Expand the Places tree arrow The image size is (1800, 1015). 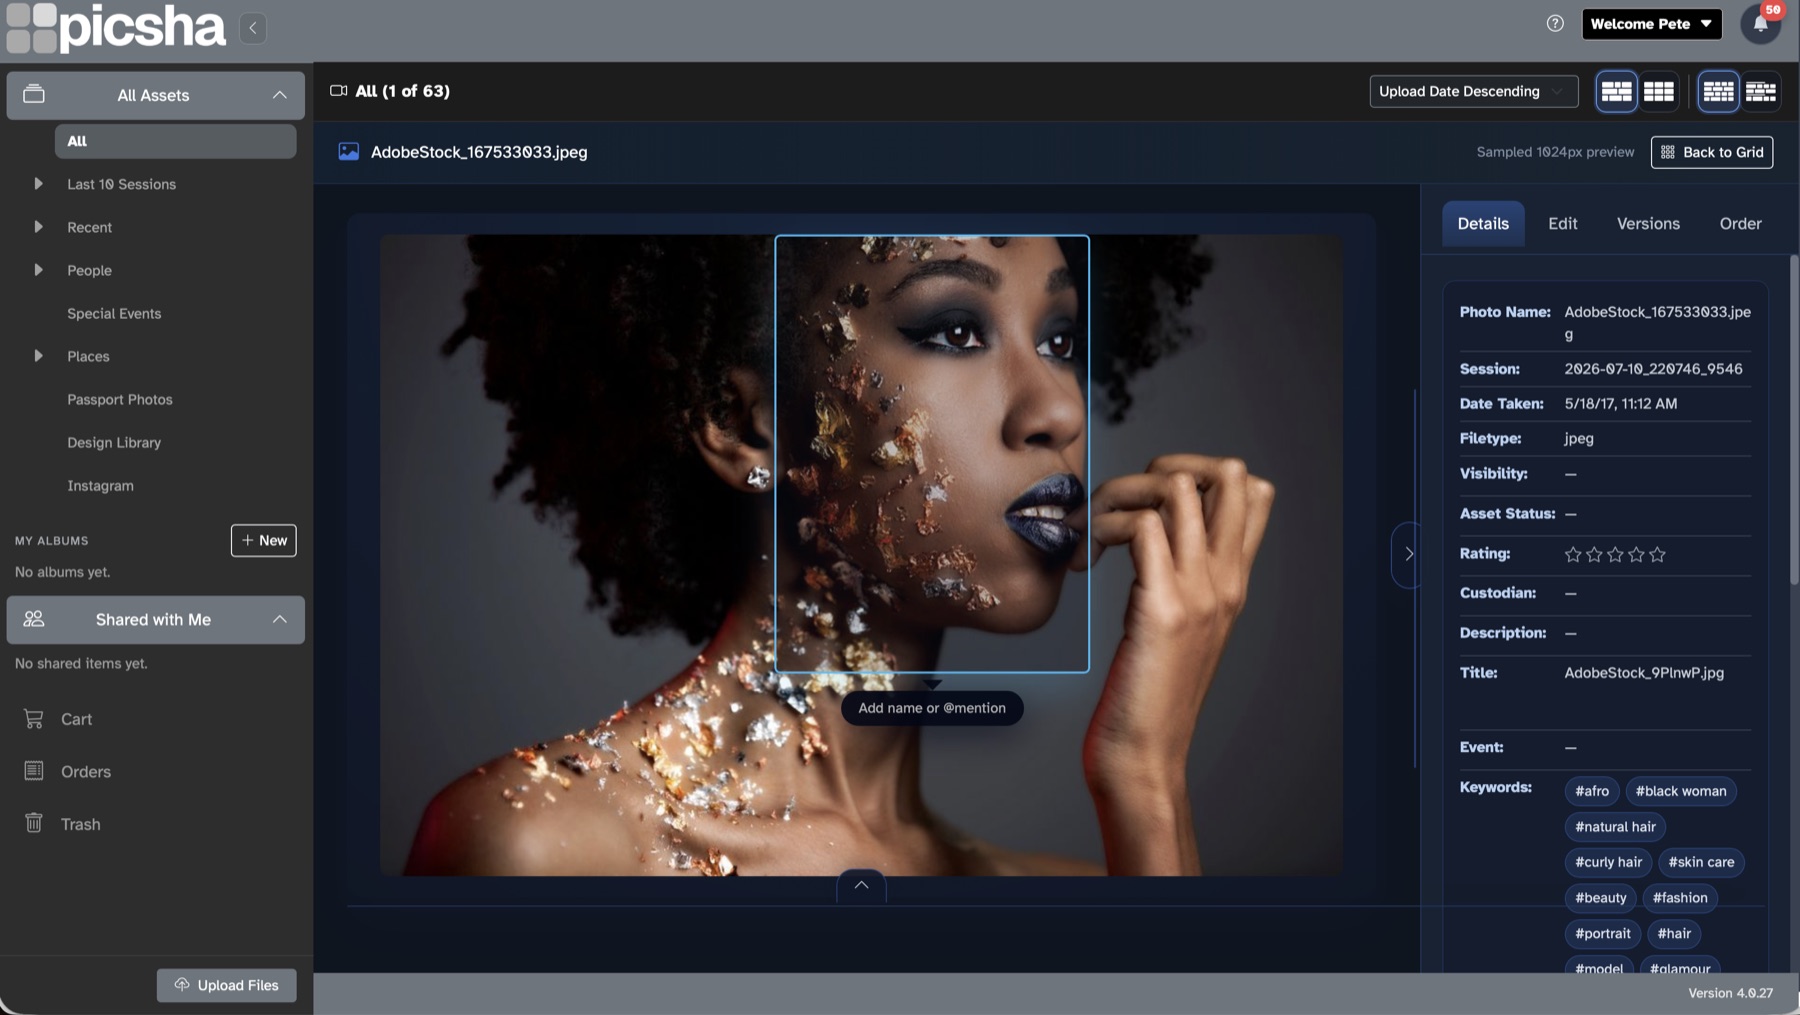pos(38,356)
